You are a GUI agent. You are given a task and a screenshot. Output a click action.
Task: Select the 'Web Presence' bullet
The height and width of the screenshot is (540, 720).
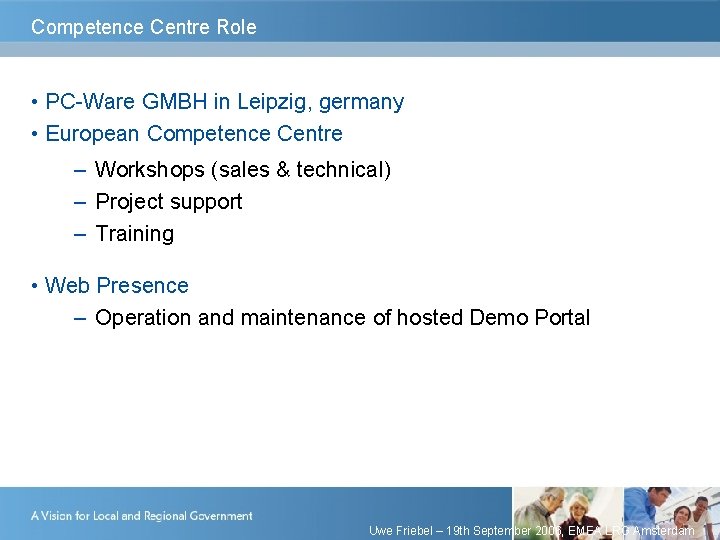(117, 285)
